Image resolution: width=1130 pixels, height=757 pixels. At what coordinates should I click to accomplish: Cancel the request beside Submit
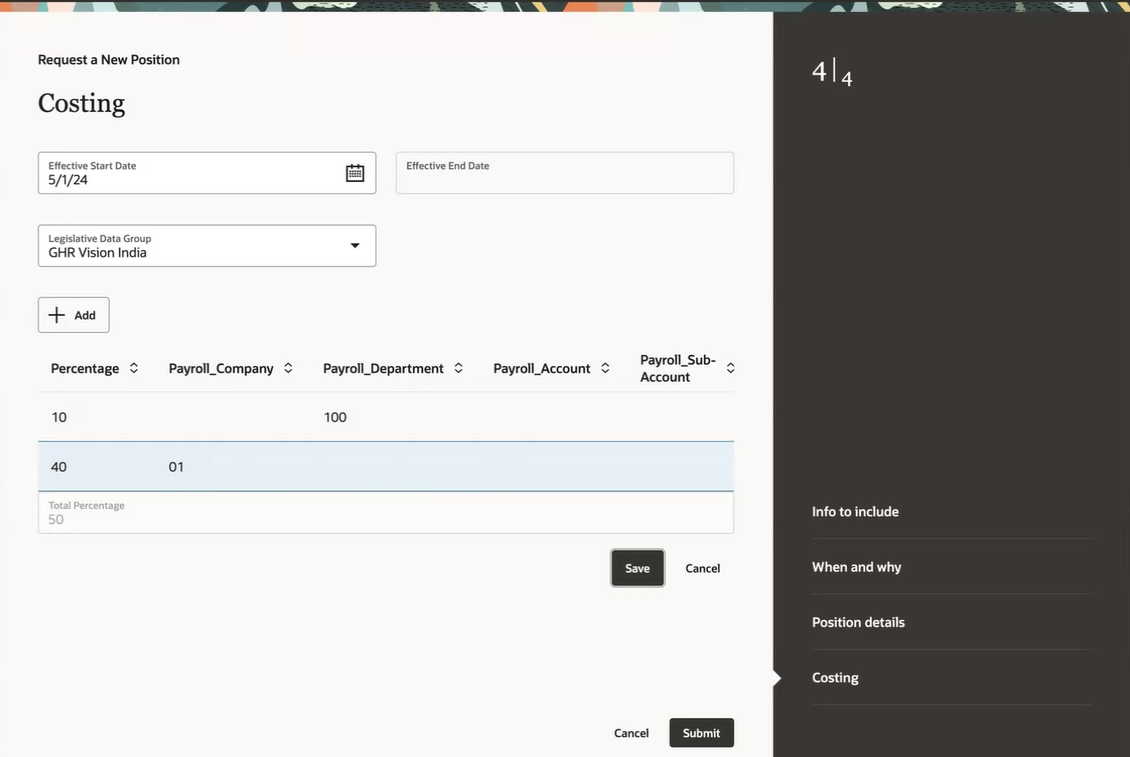(631, 732)
